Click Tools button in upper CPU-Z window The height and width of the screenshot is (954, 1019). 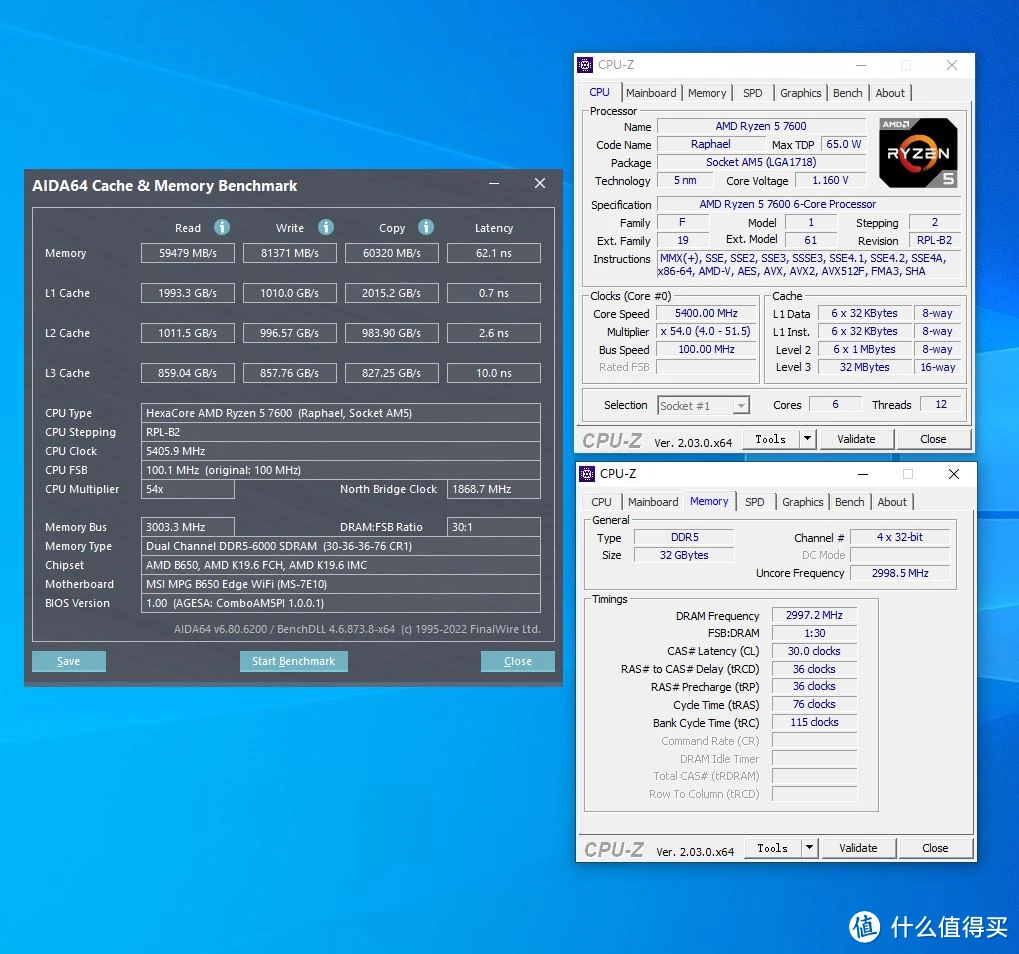771,439
